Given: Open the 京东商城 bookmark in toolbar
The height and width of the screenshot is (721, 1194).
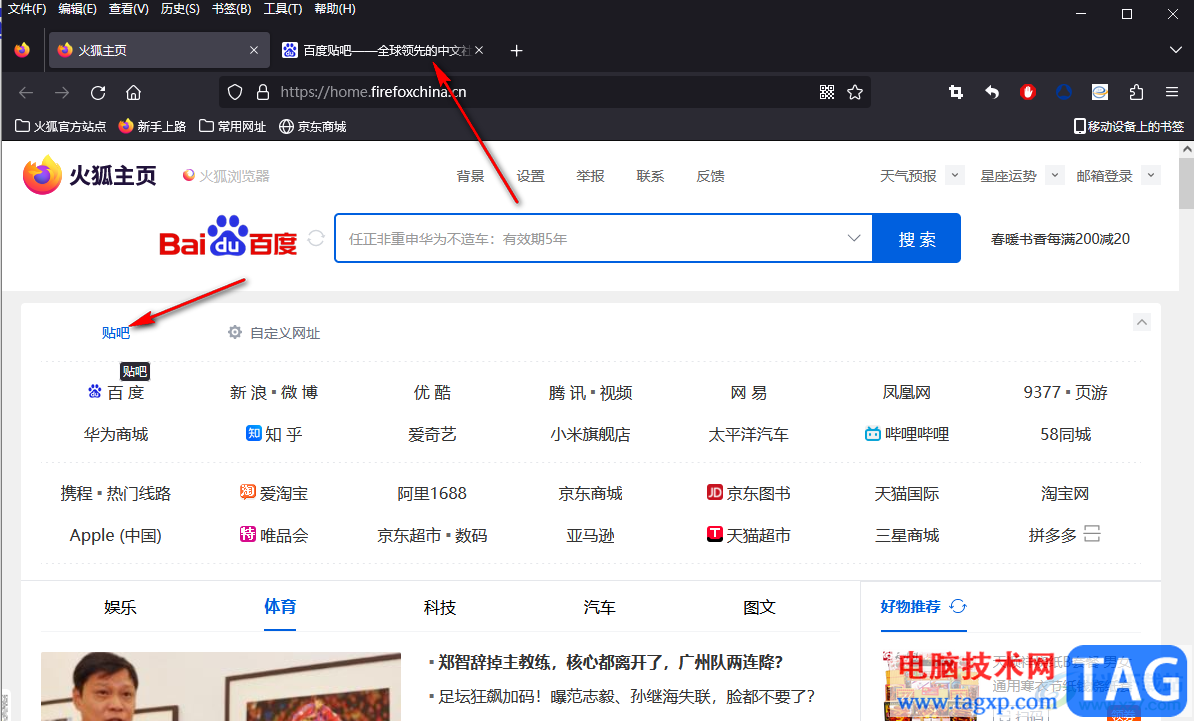Looking at the screenshot, I should point(313,126).
